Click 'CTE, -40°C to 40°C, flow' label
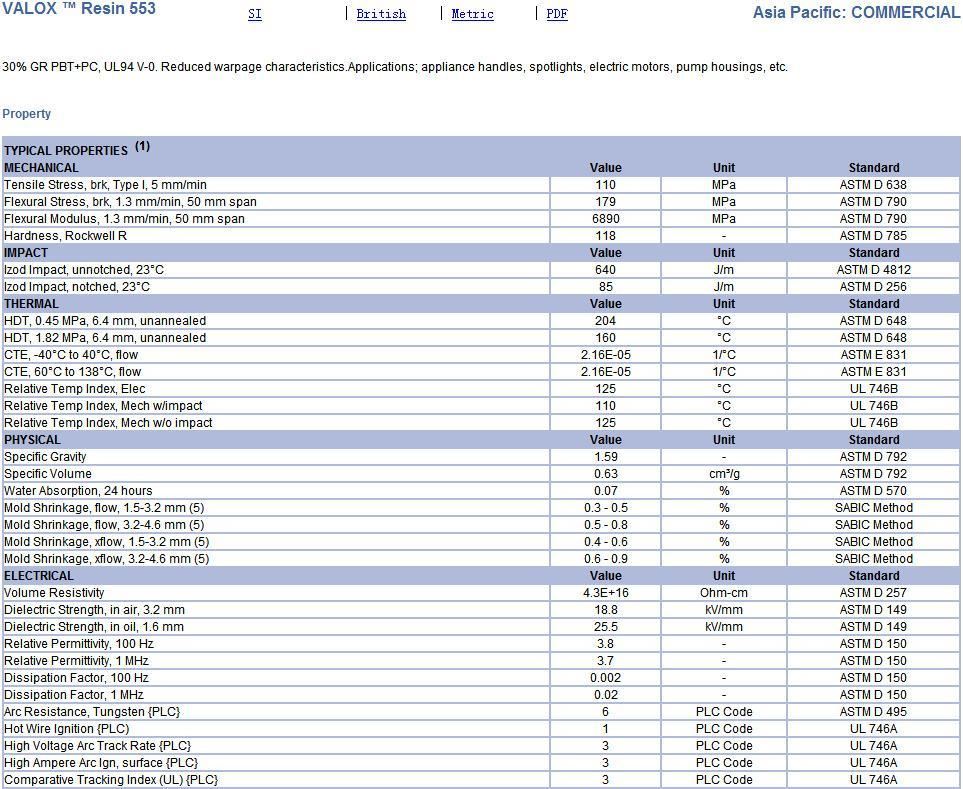This screenshot has height=789, width=963. coord(71,355)
